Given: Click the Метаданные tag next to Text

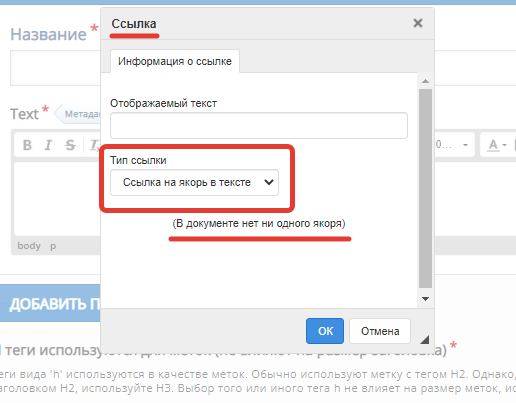Looking at the screenshot, I should 79,114.
